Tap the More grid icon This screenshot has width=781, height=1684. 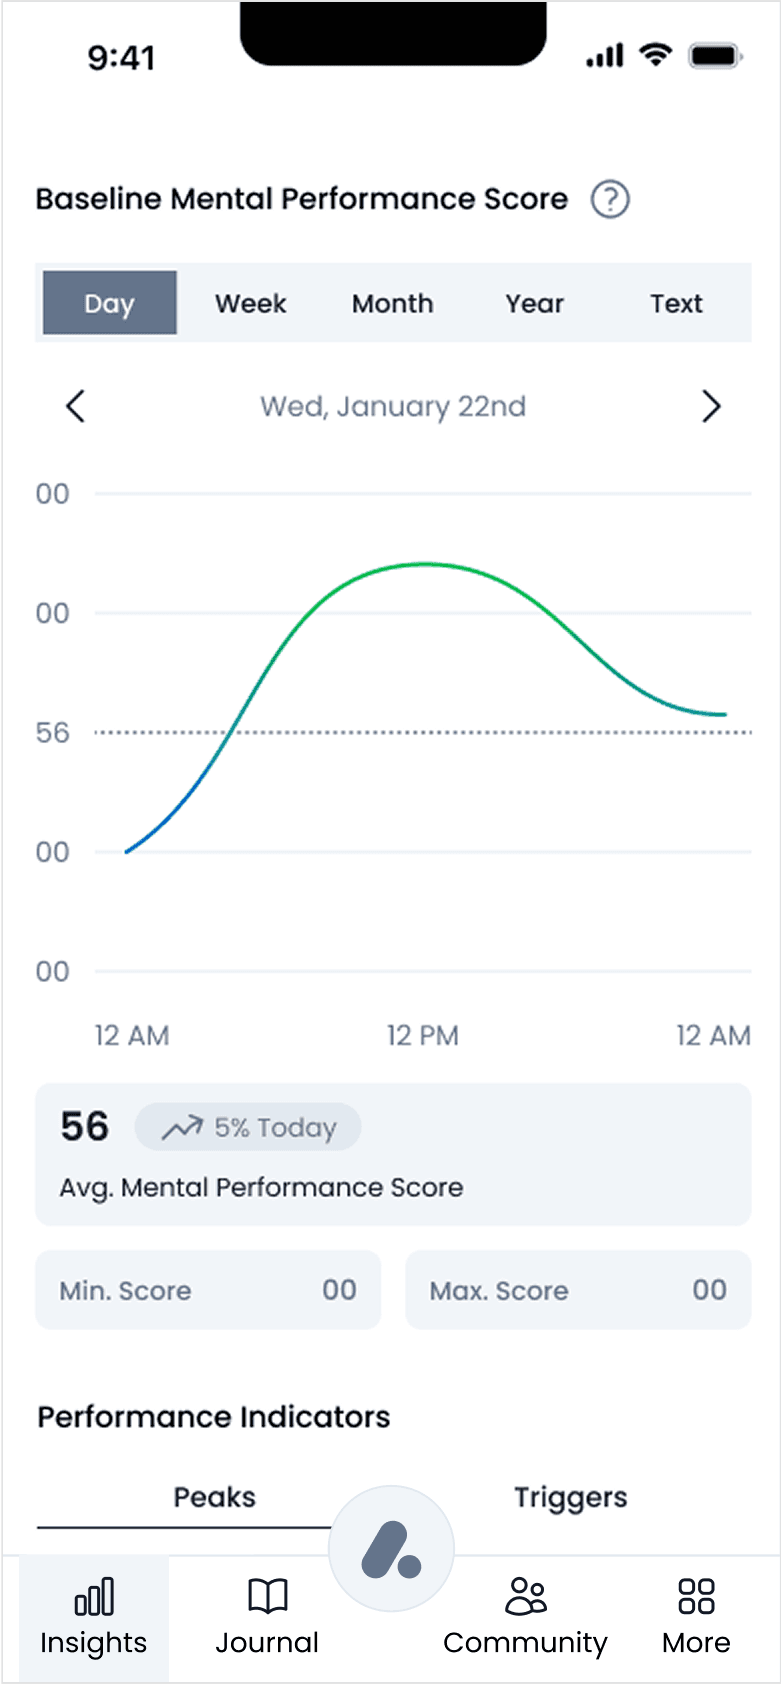(x=696, y=1596)
